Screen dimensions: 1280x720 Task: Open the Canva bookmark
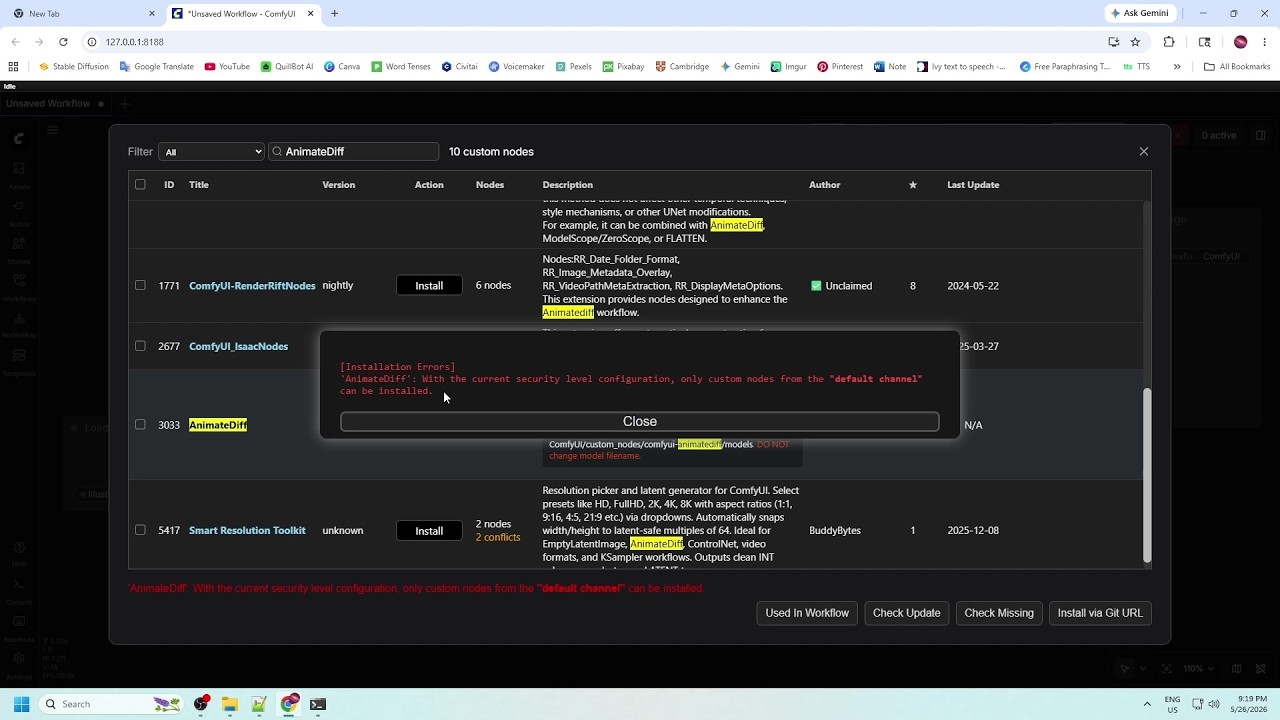tap(342, 67)
